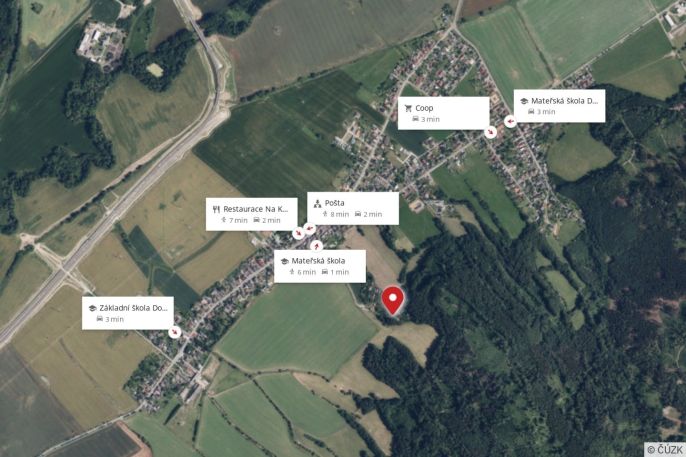The width and height of the screenshot is (686, 457).
Task: Open the Mateřská škola D... label near Coop
Action: pos(559,106)
